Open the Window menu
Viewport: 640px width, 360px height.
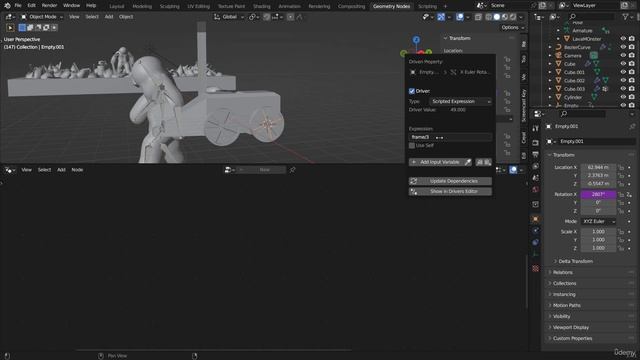[71, 6]
